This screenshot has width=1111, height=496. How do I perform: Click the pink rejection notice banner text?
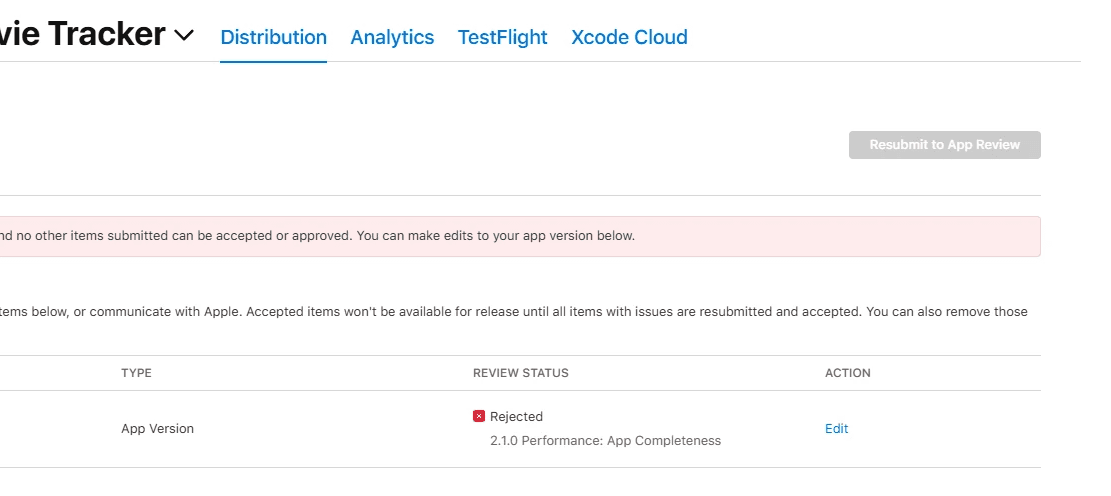[x=317, y=236]
